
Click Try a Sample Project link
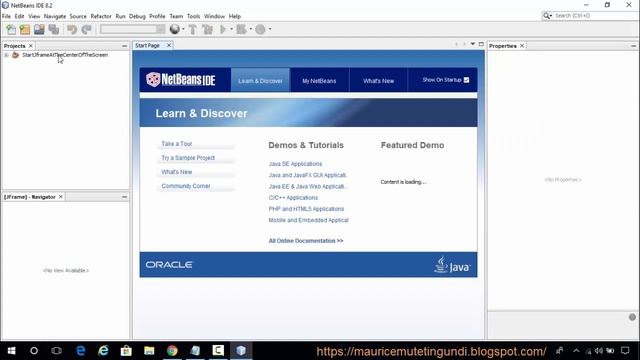pos(188,158)
